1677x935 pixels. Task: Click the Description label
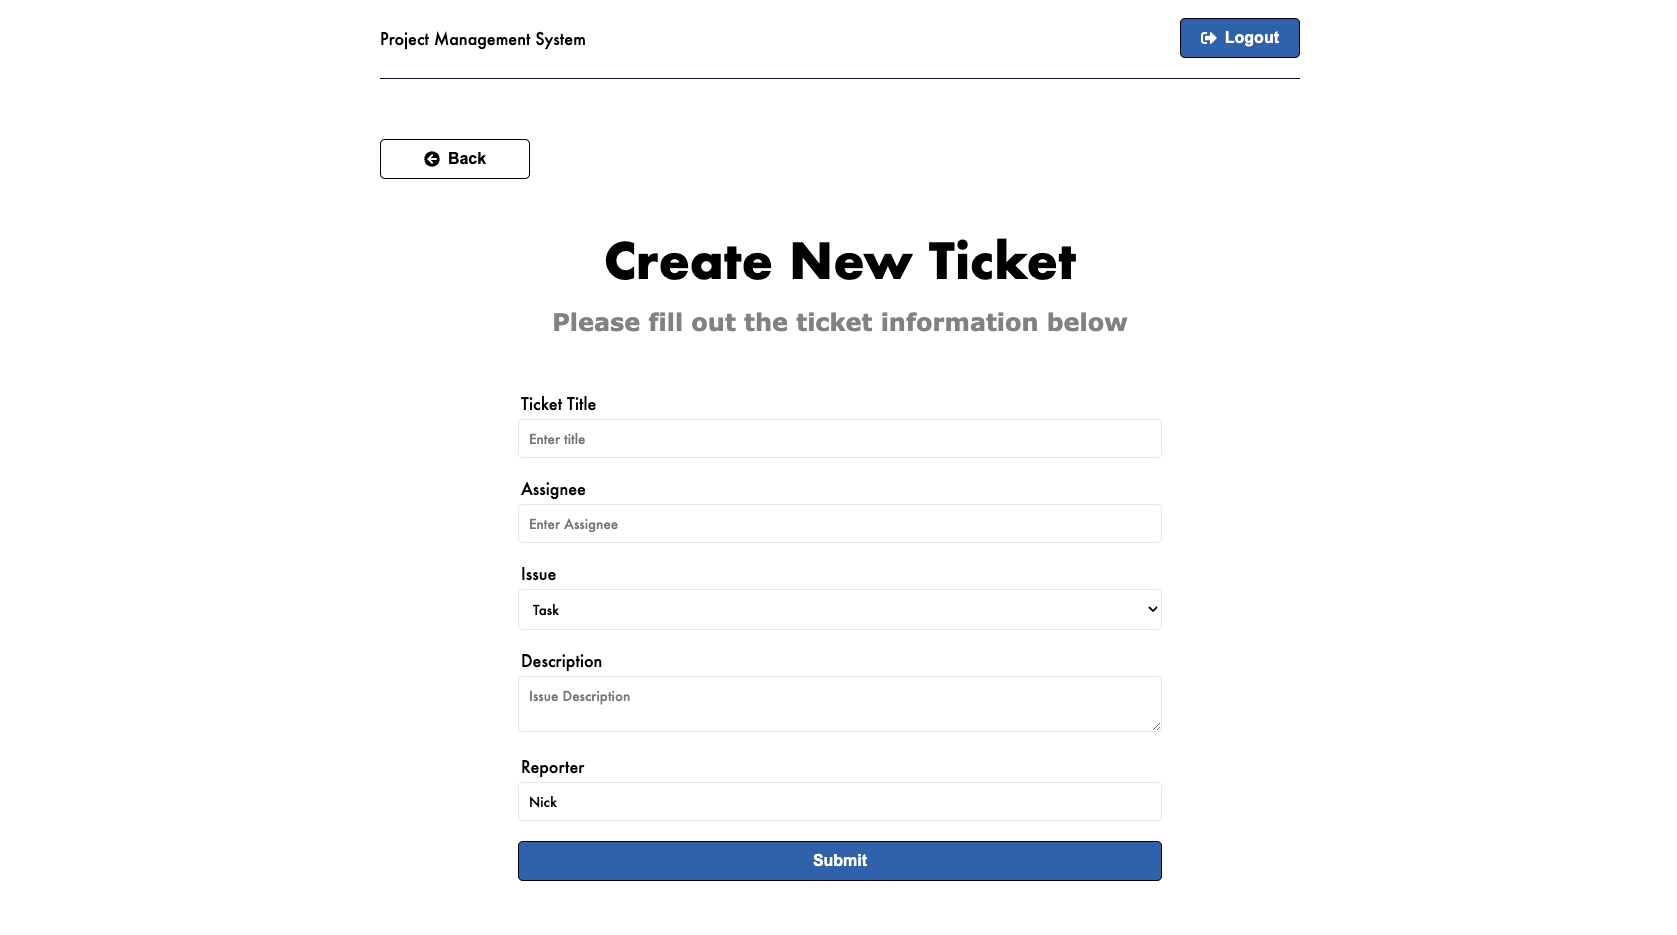561,661
